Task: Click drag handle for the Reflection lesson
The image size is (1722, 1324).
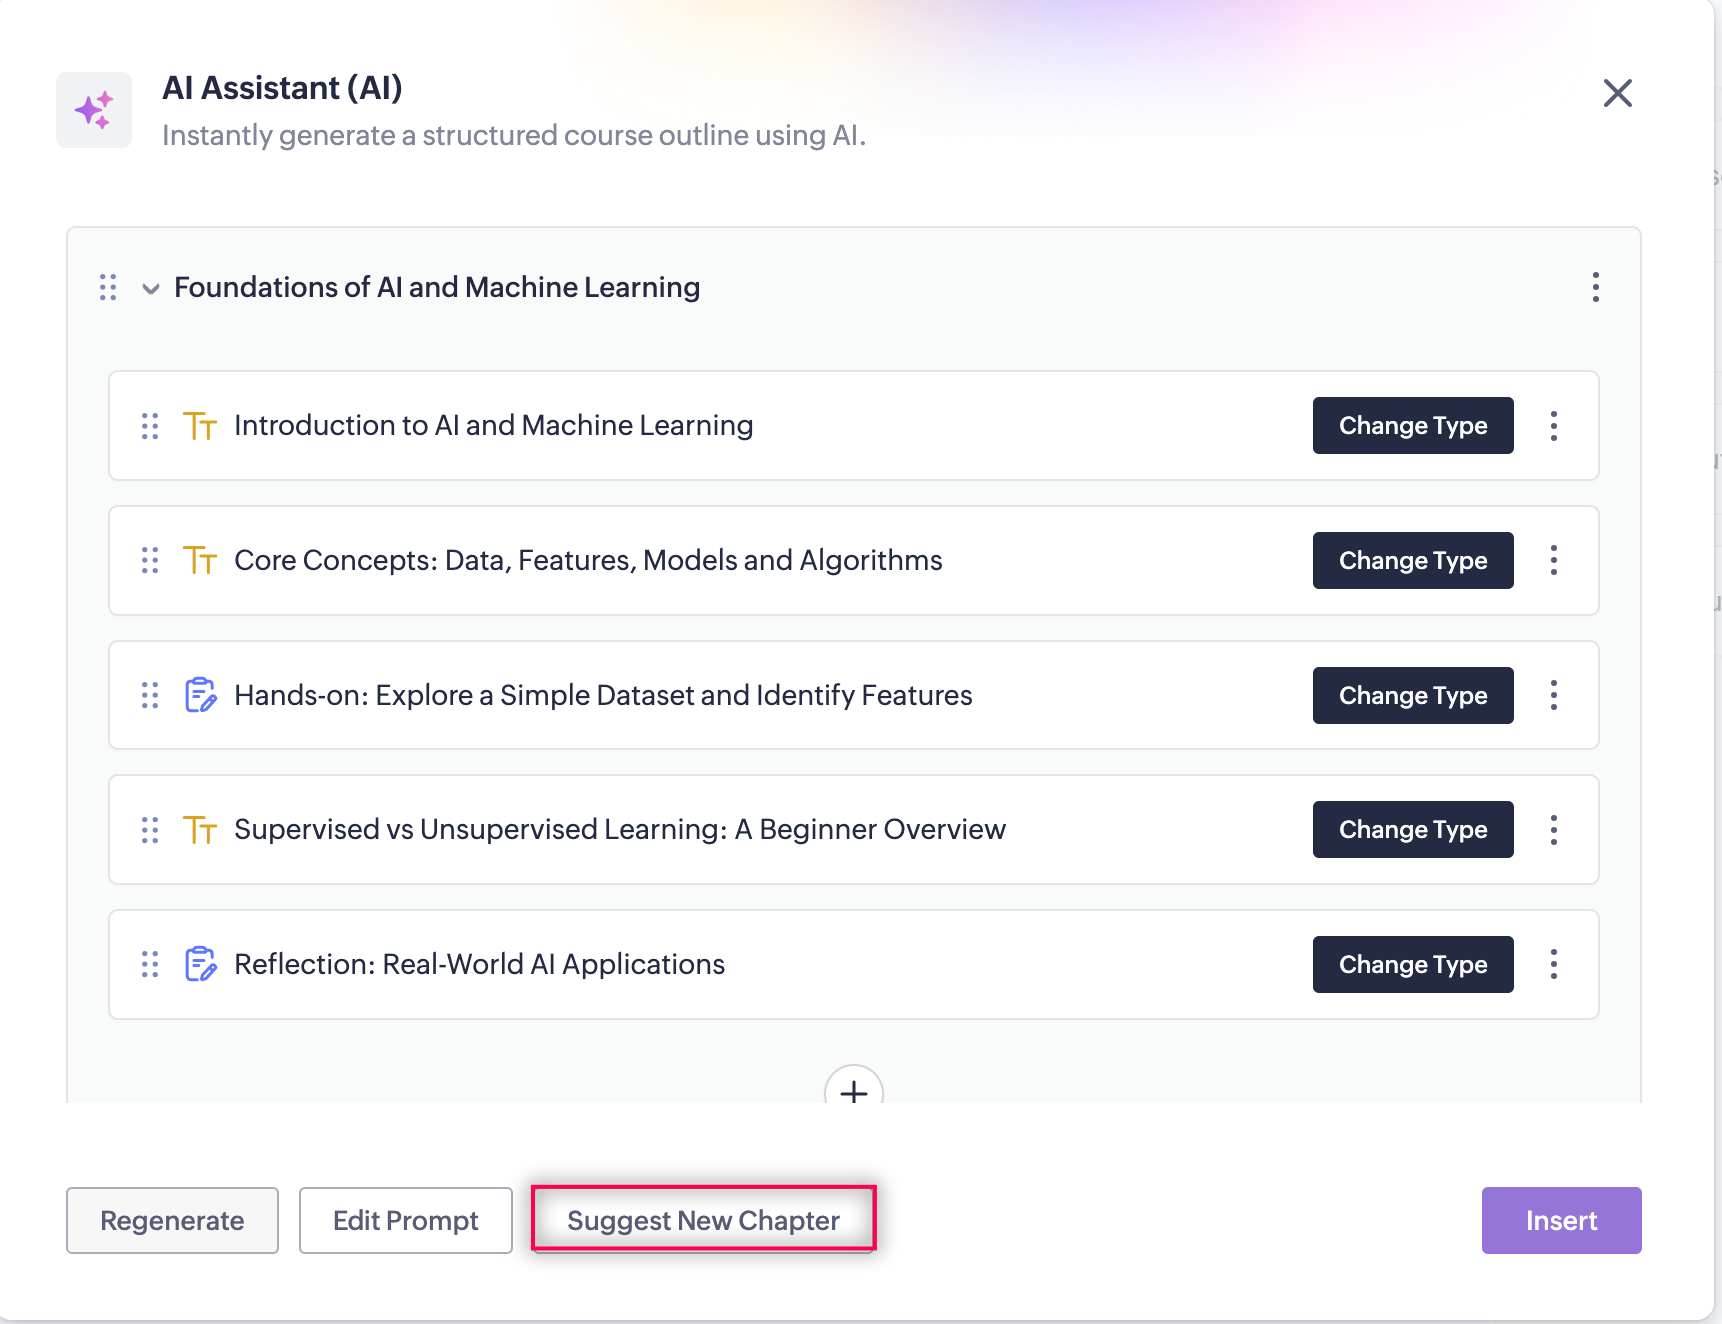Action: [150, 964]
